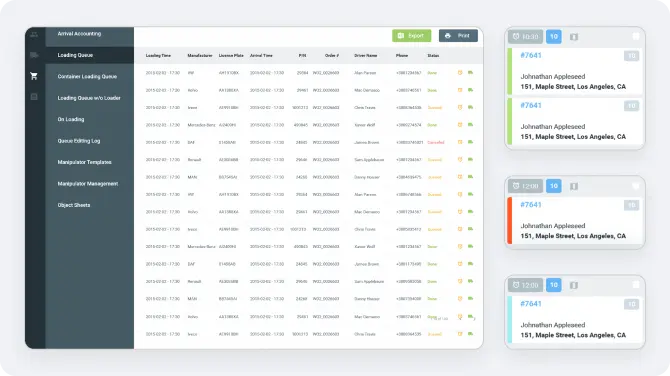Click the truck icon for DAF James Brown Done

tap(470, 264)
